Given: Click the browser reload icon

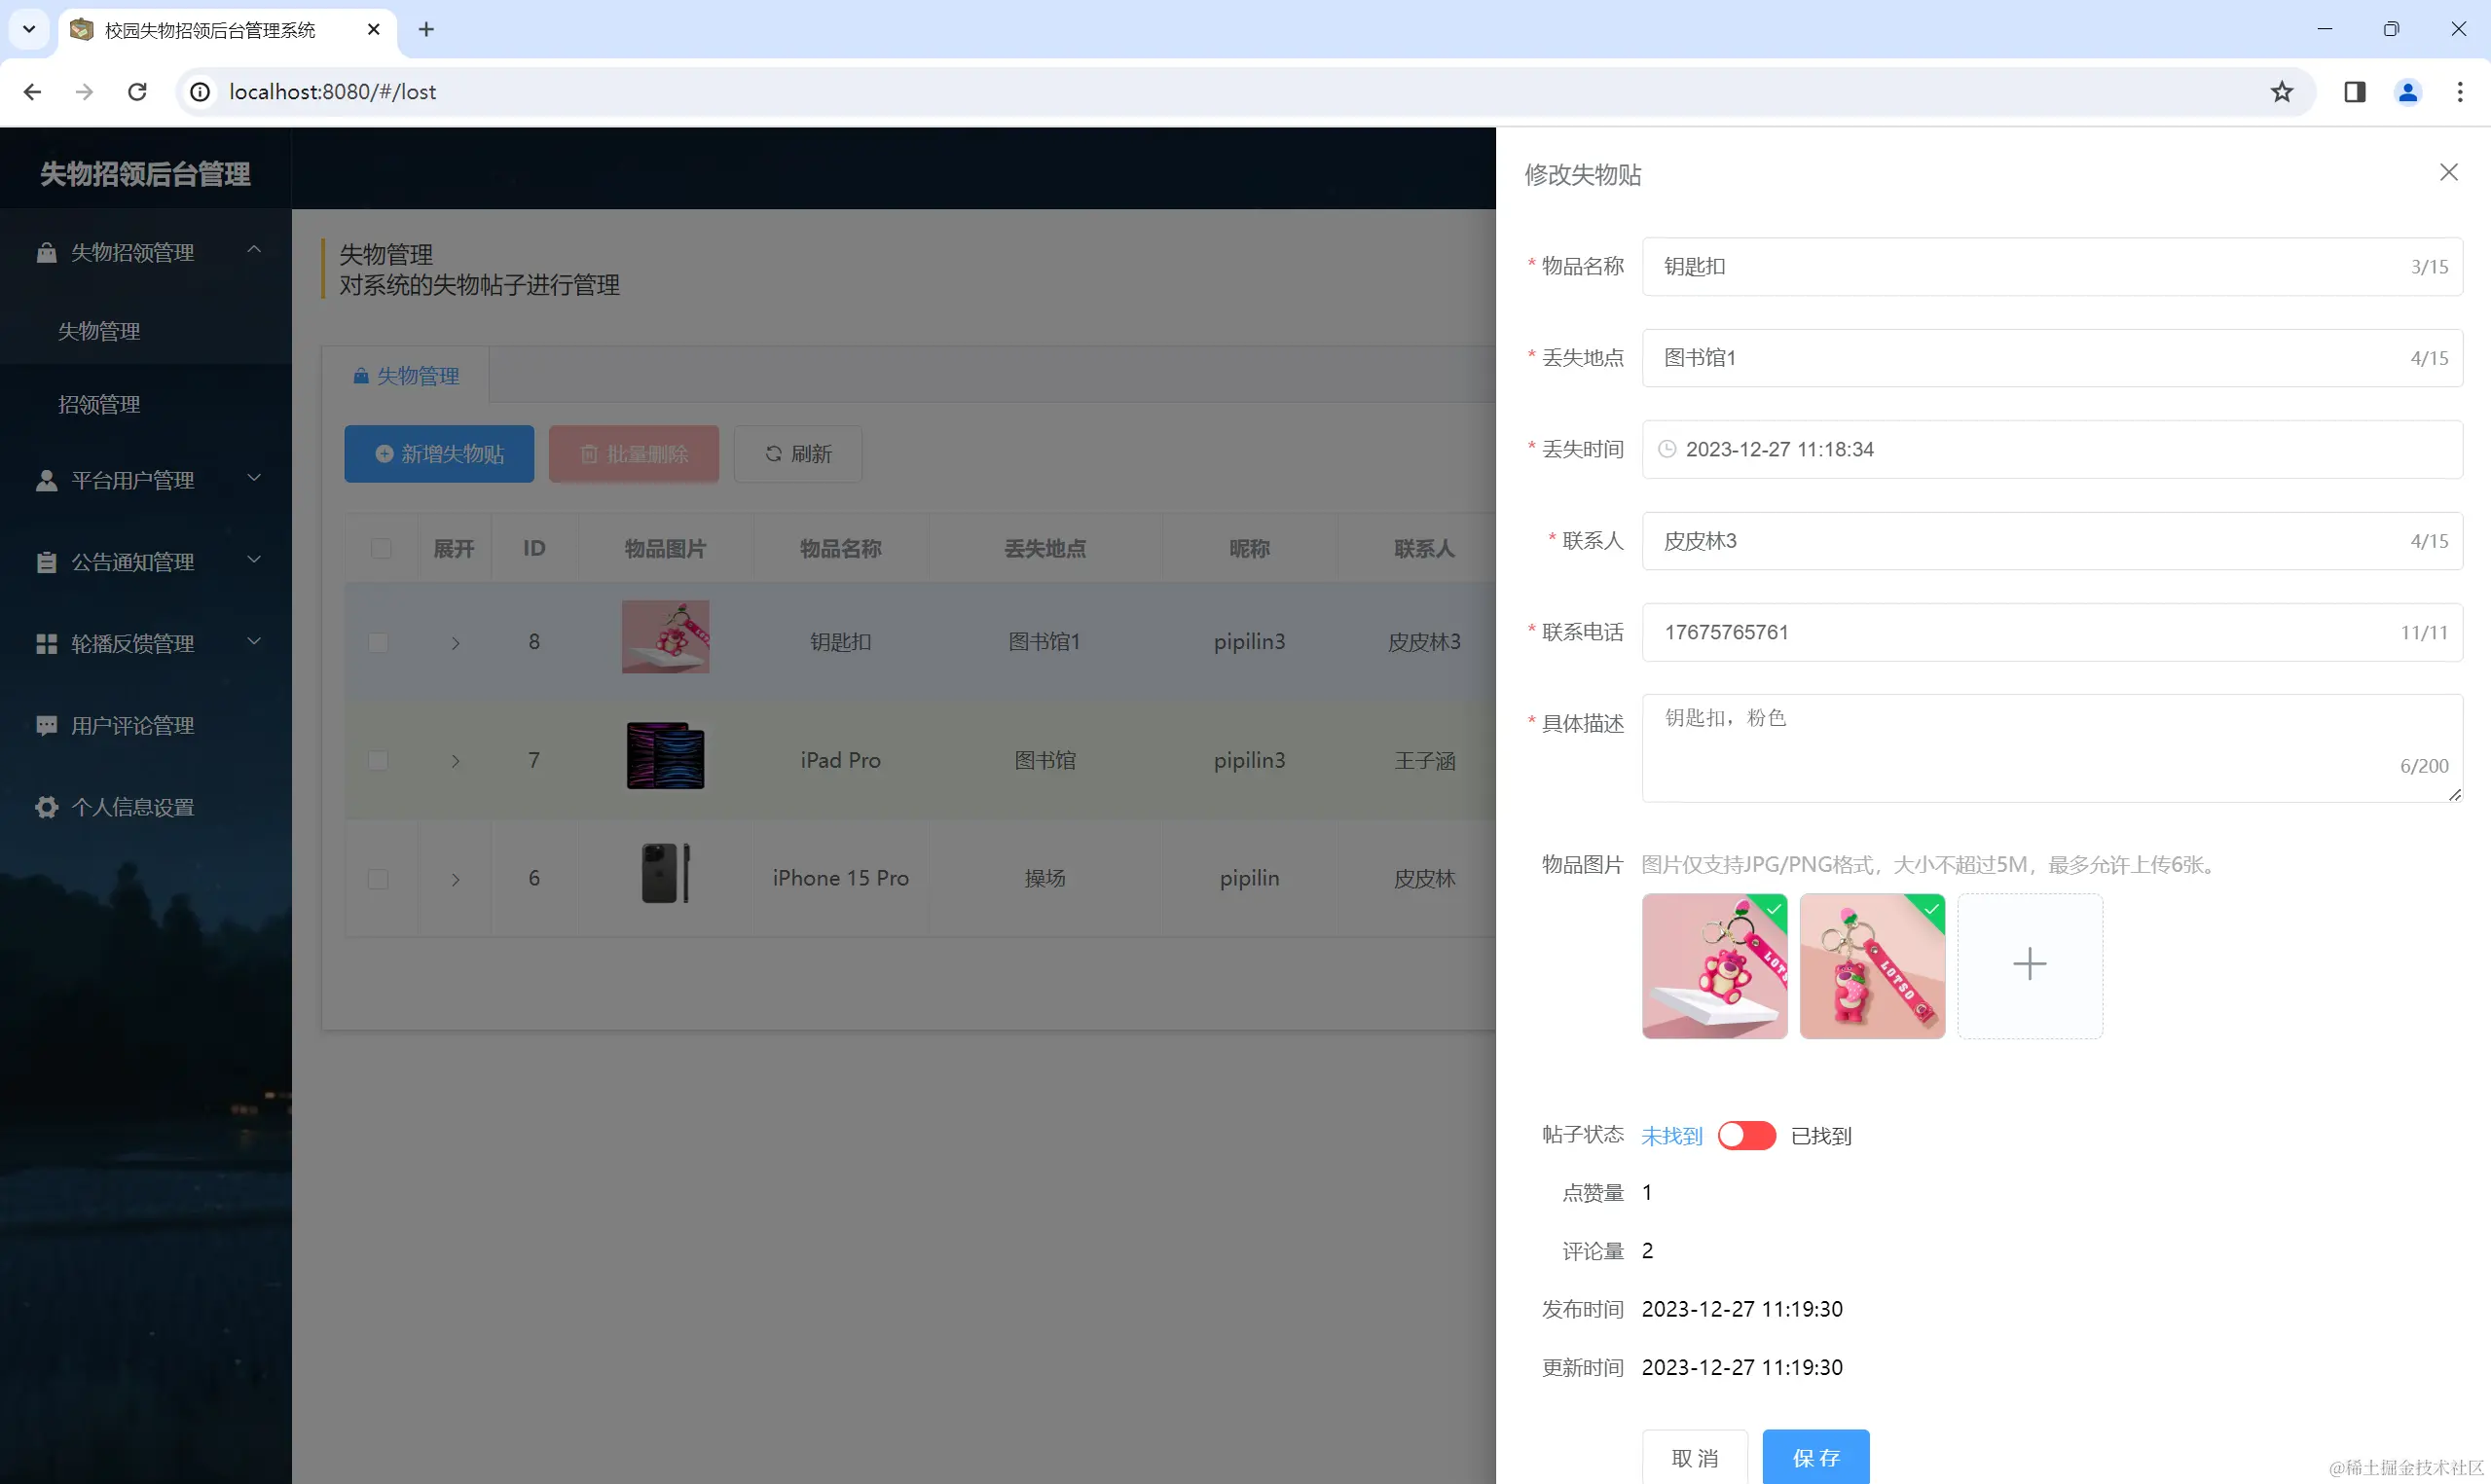Looking at the screenshot, I should point(138,92).
